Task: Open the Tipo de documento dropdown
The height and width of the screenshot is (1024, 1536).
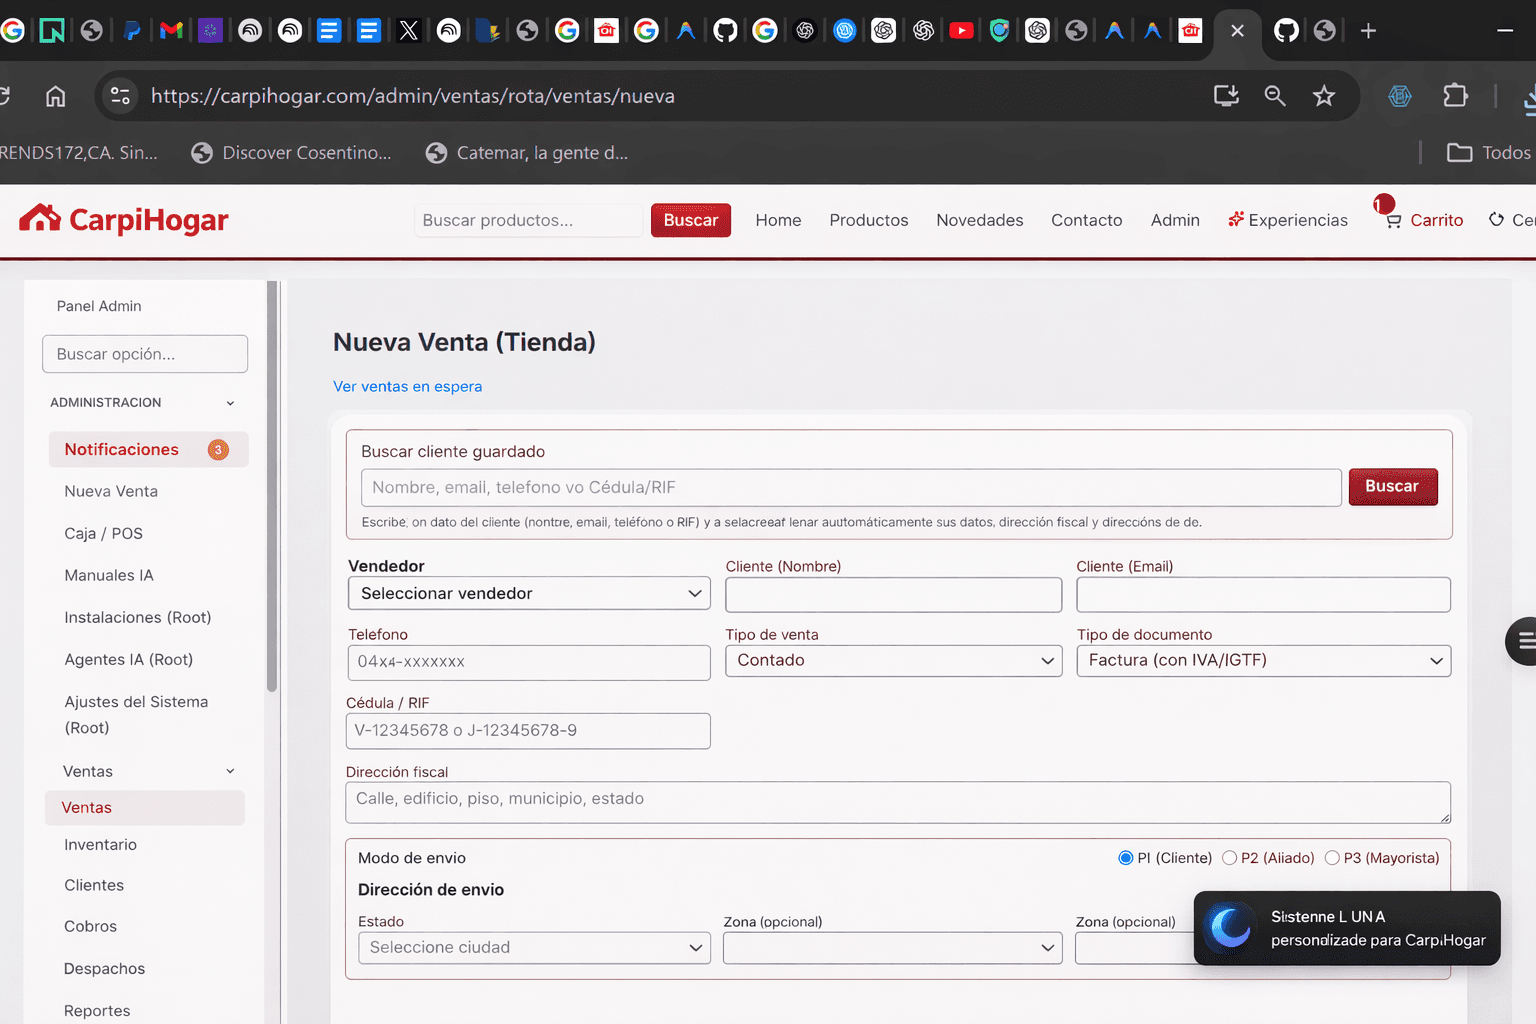Action: pos(1262,660)
